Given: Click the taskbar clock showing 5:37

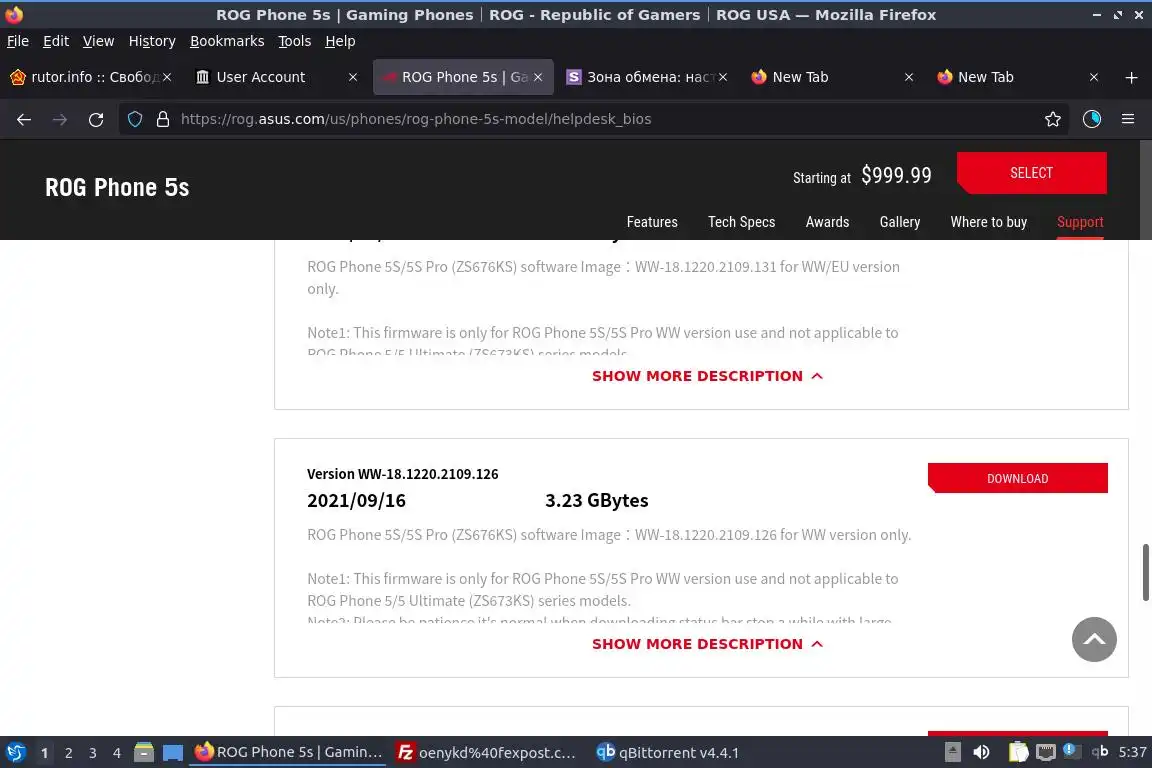Looking at the screenshot, I should point(1132,753).
